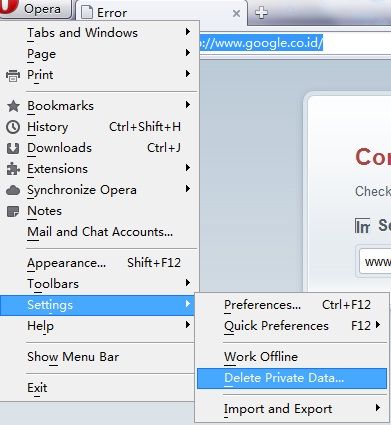Image resolution: width=391 pixels, height=425 pixels.
Task: Select the highlighted Settings menu item
Action: pyautogui.click(x=97, y=305)
